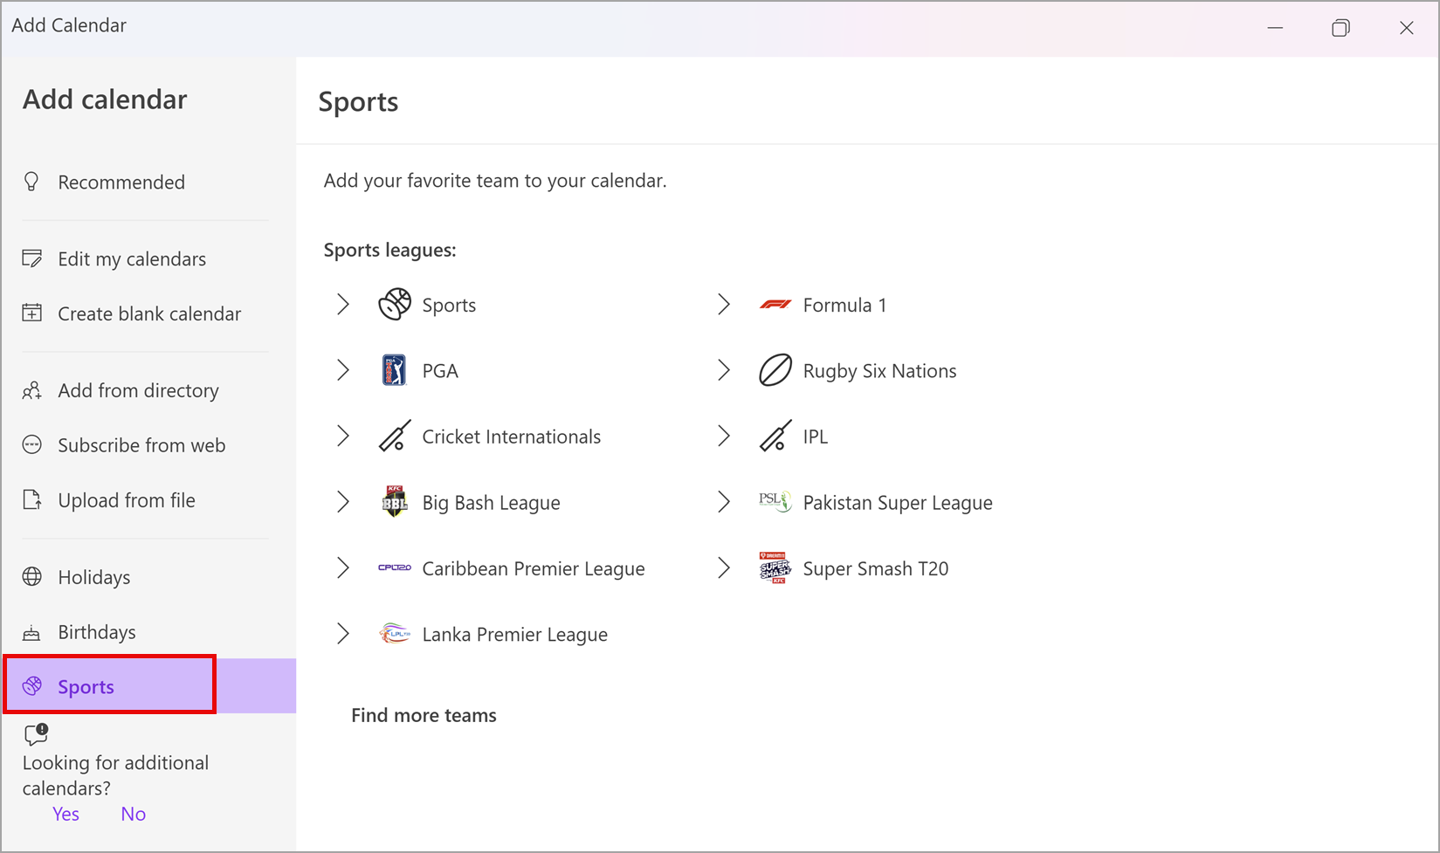The height and width of the screenshot is (853, 1440).
Task: Click the globe icon beside Holidays
Action: tap(32, 577)
